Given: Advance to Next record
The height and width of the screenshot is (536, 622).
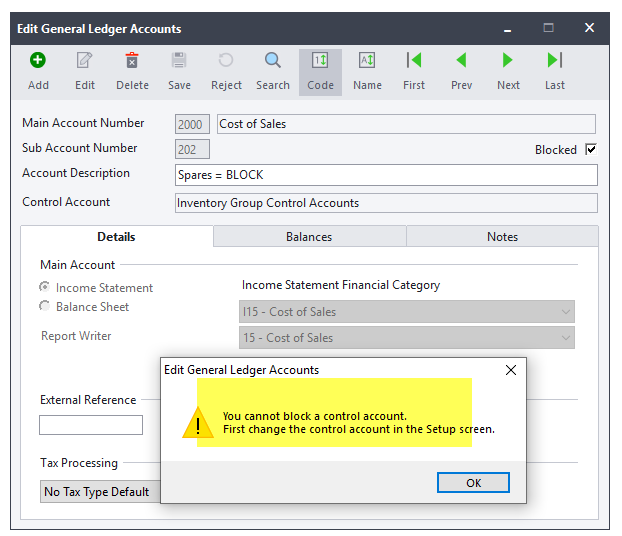Looking at the screenshot, I should [x=508, y=62].
